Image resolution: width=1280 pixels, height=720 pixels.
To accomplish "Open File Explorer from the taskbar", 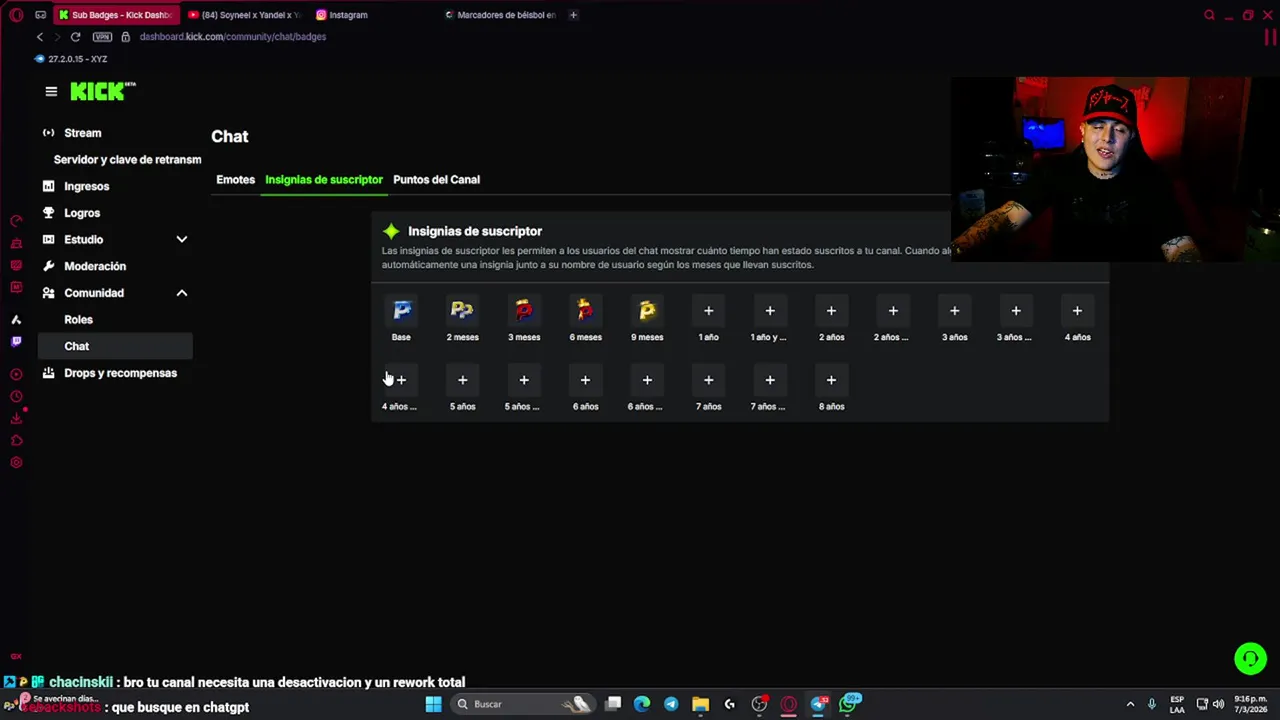I will [700, 704].
